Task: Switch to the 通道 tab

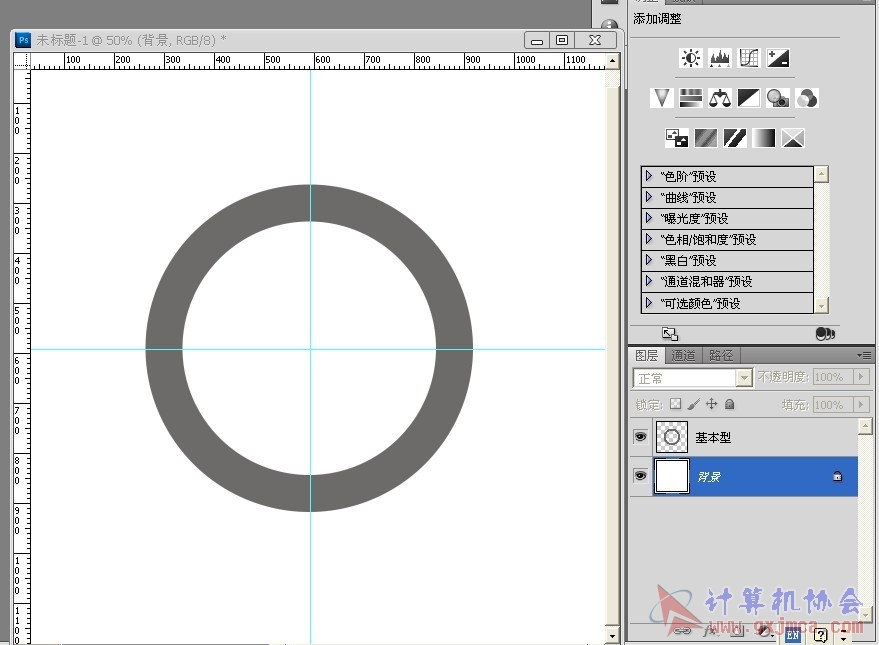Action: pos(683,355)
